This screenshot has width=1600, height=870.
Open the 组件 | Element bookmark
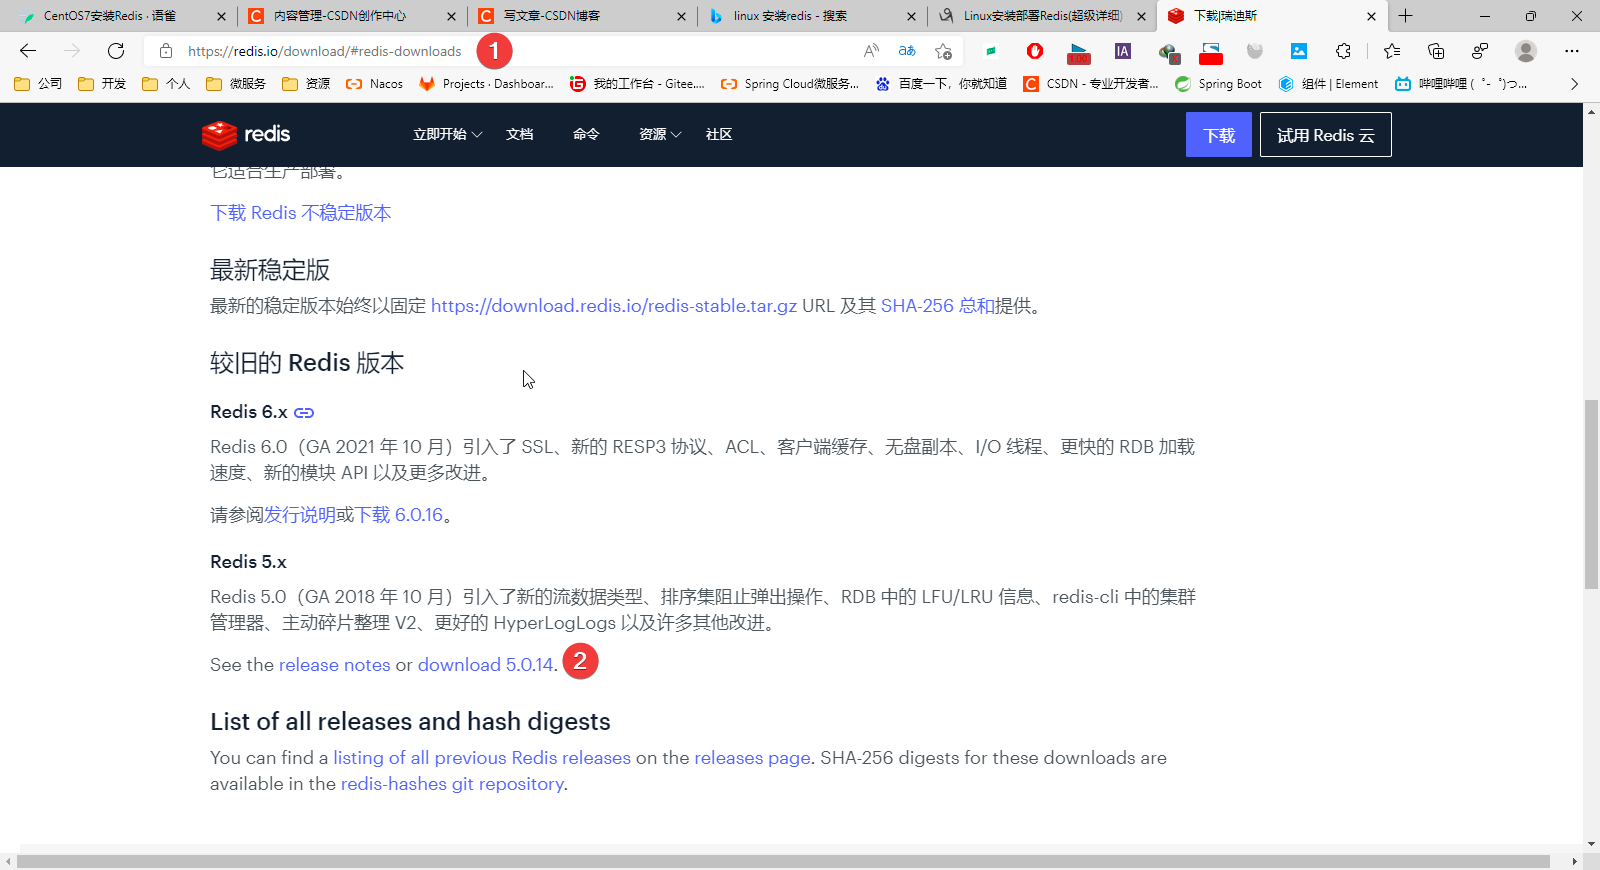(x=1328, y=84)
